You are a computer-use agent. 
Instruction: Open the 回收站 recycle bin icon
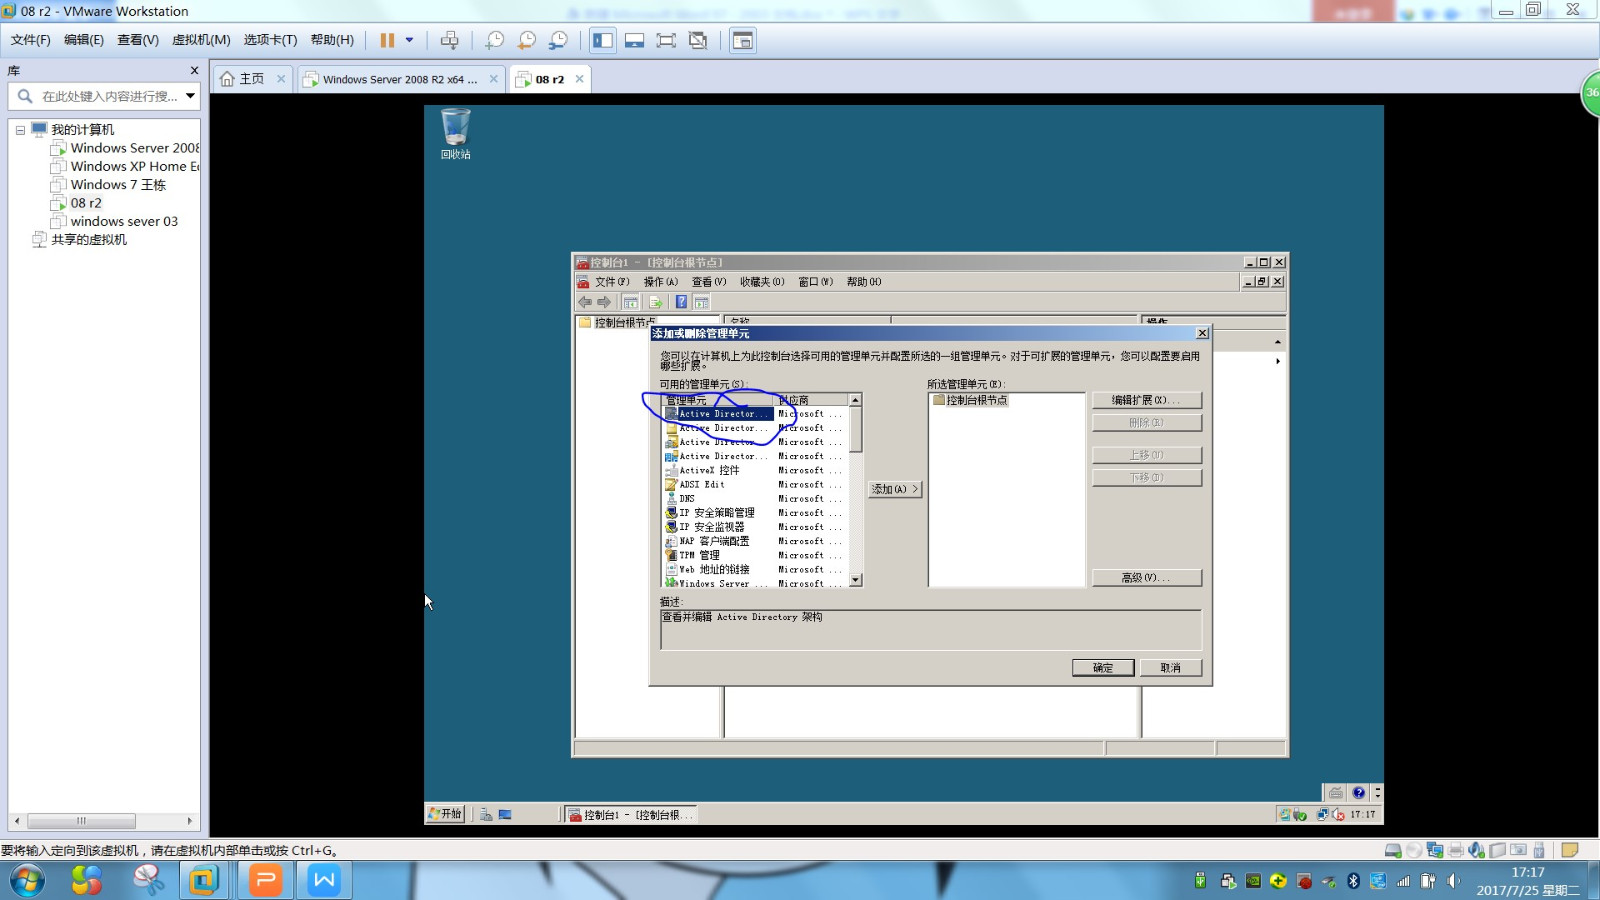[x=455, y=134]
